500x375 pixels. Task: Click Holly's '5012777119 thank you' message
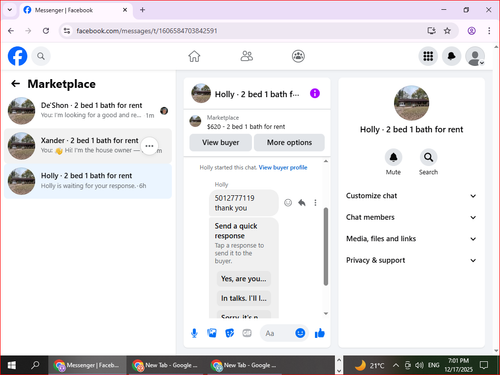[x=244, y=203]
